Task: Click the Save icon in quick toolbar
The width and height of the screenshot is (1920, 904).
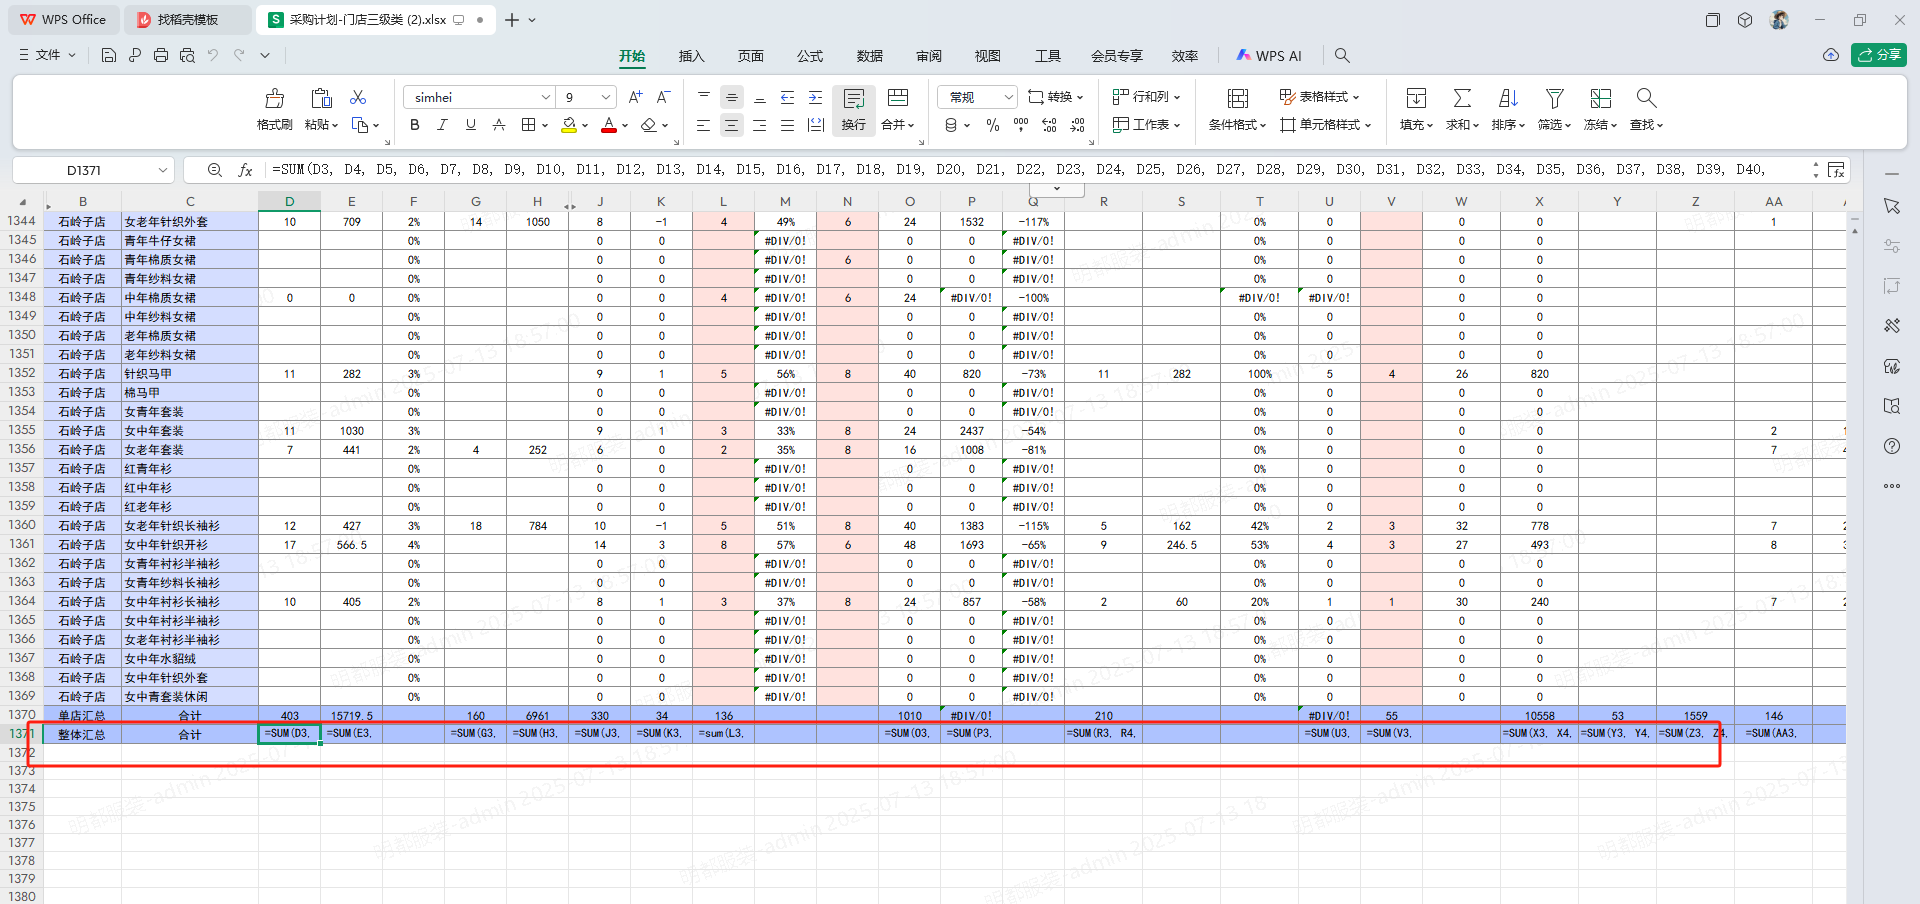Action: point(109,55)
